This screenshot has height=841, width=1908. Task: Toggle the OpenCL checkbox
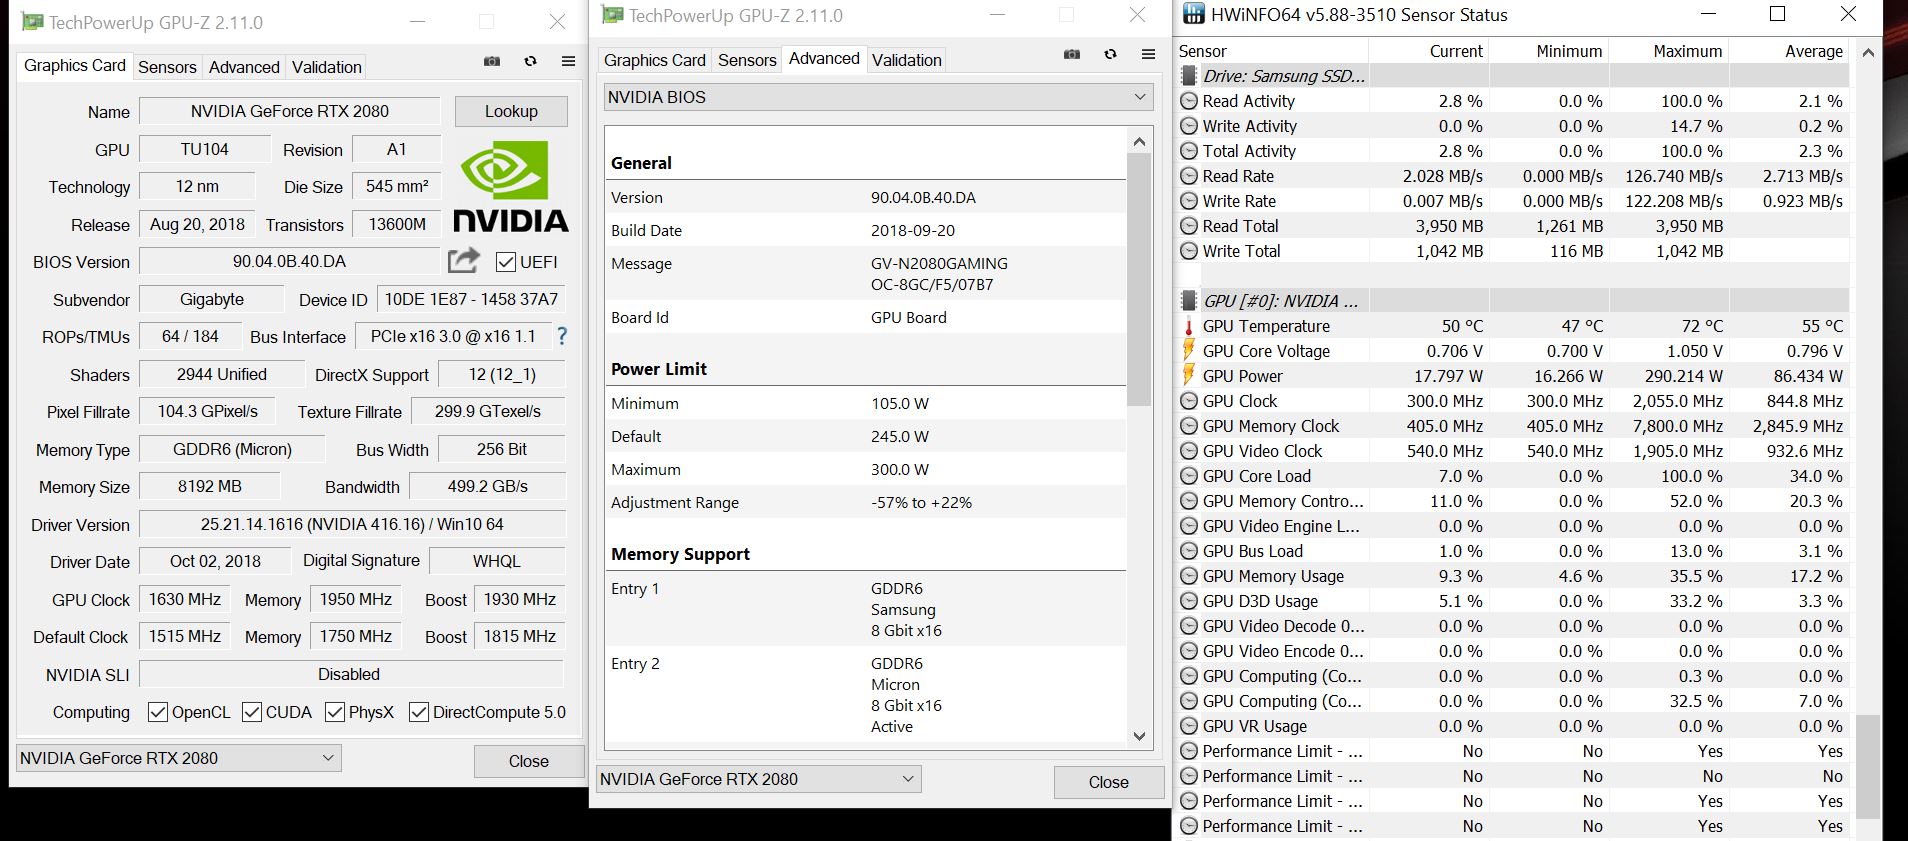point(157,712)
